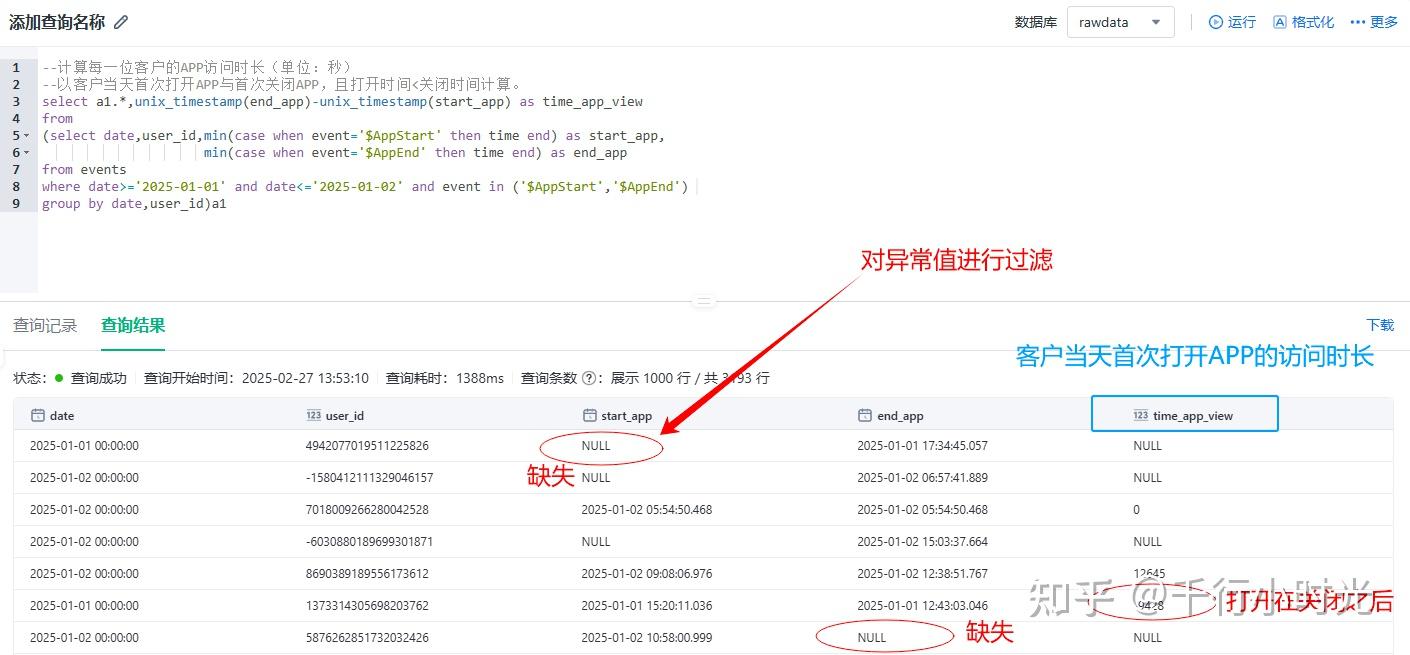Click the three-dots icon beside 更多
The image size is (1410, 655).
pos(1358,22)
